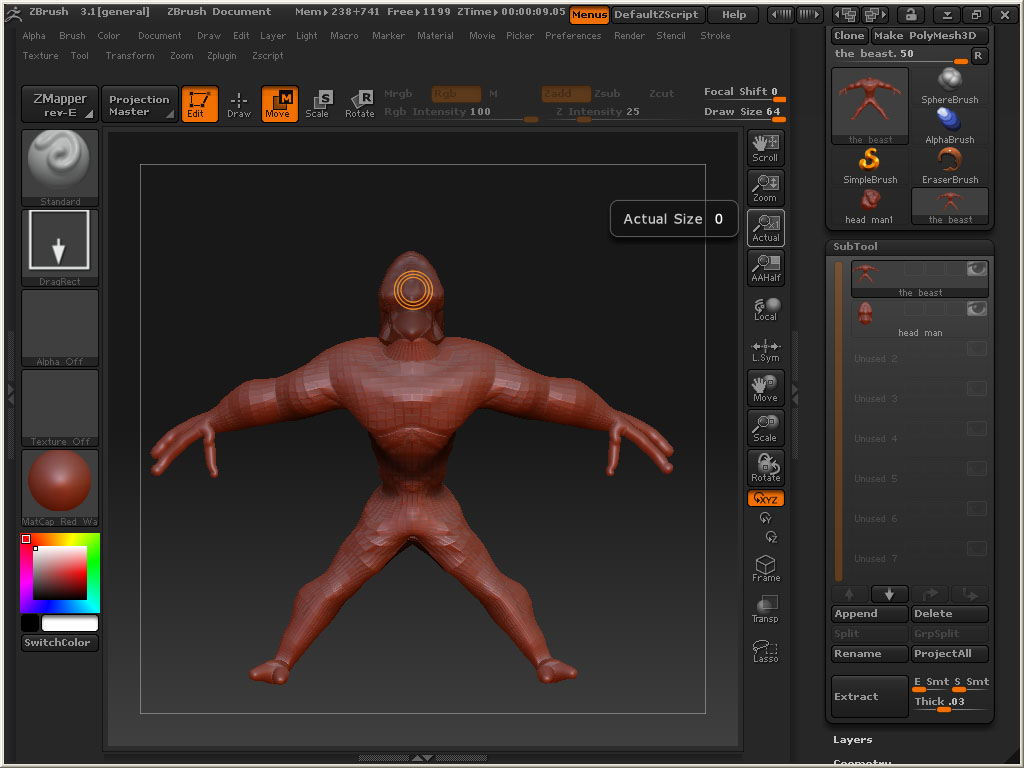Open the Zplugin menu
The image size is (1024, 768).
pyautogui.click(x=222, y=56)
